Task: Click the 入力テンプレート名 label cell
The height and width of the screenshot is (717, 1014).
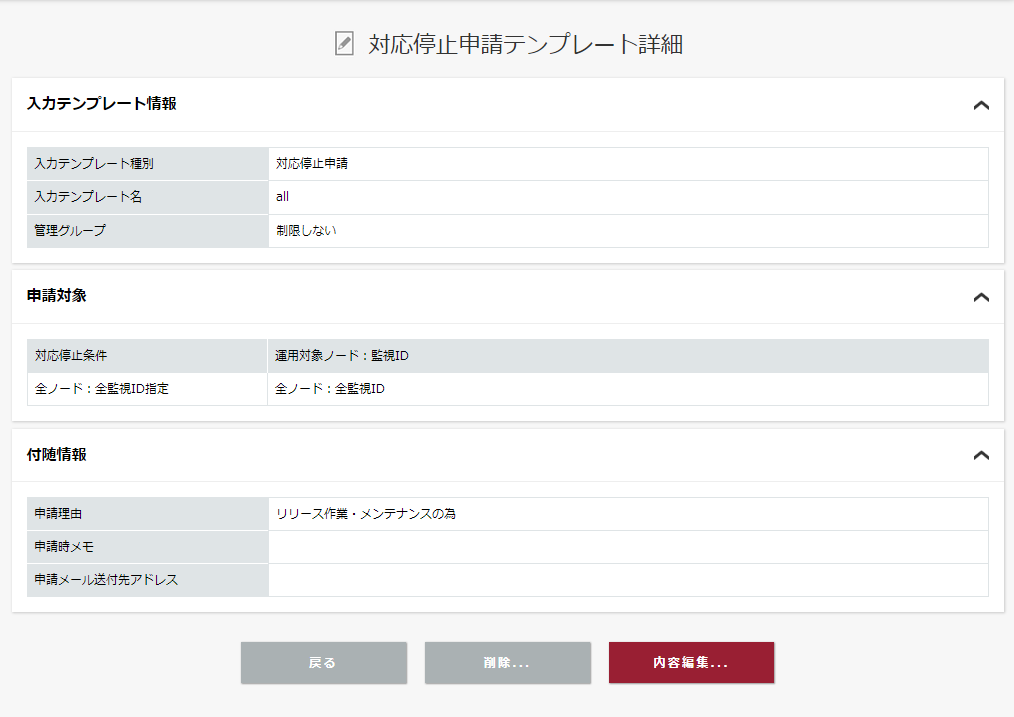Action: coord(147,197)
